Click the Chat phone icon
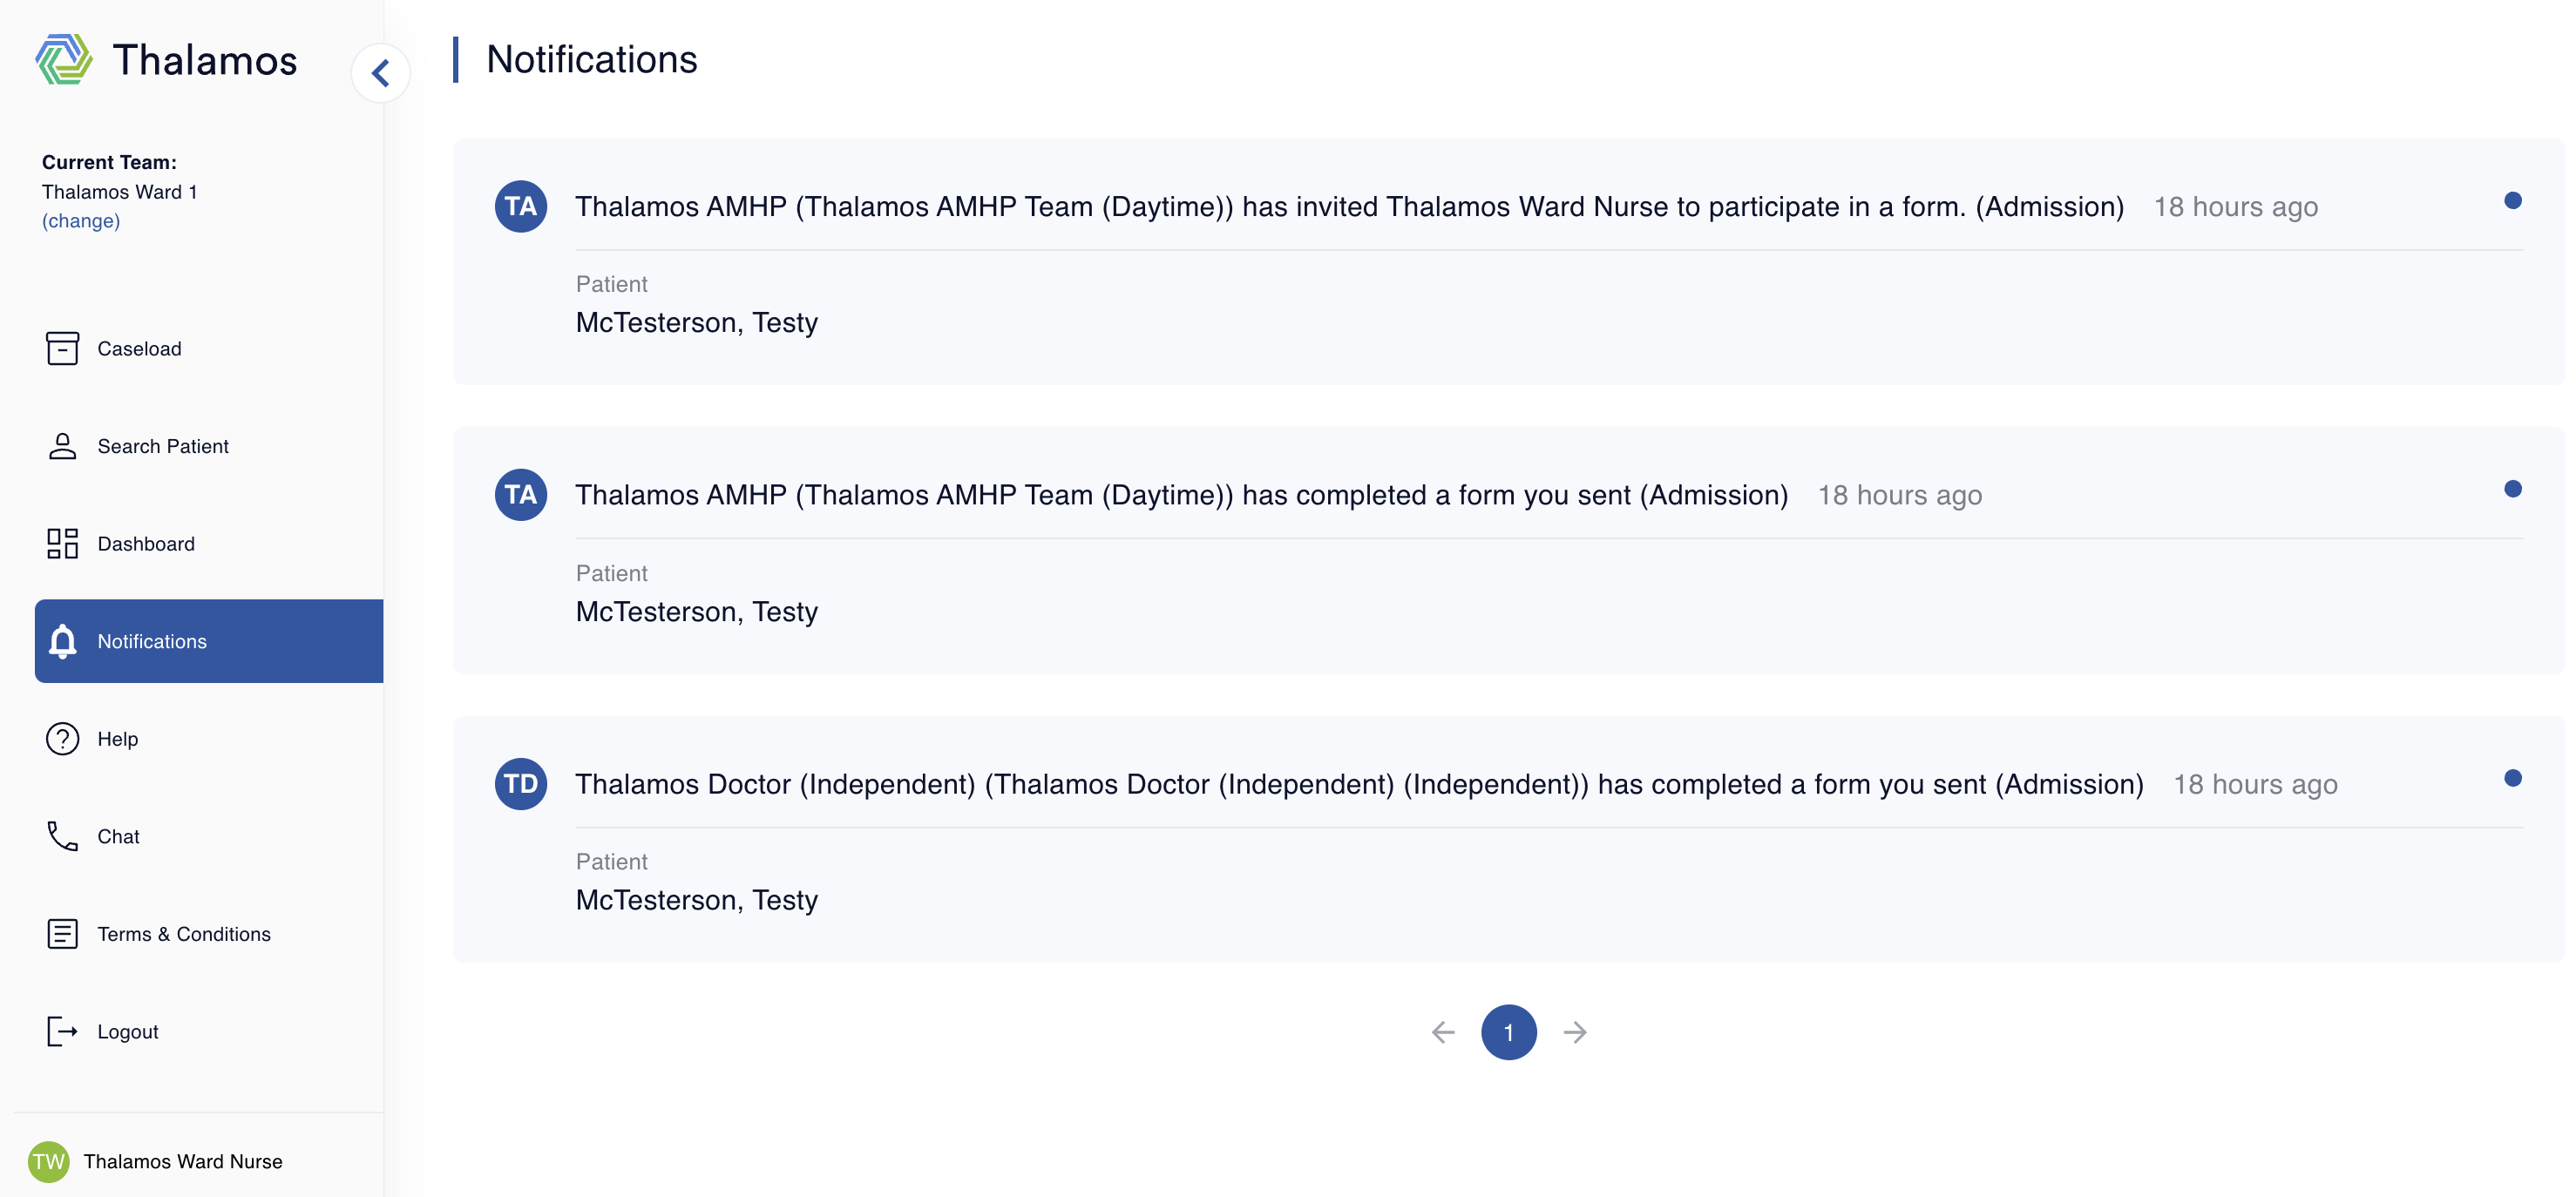 [x=62, y=836]
